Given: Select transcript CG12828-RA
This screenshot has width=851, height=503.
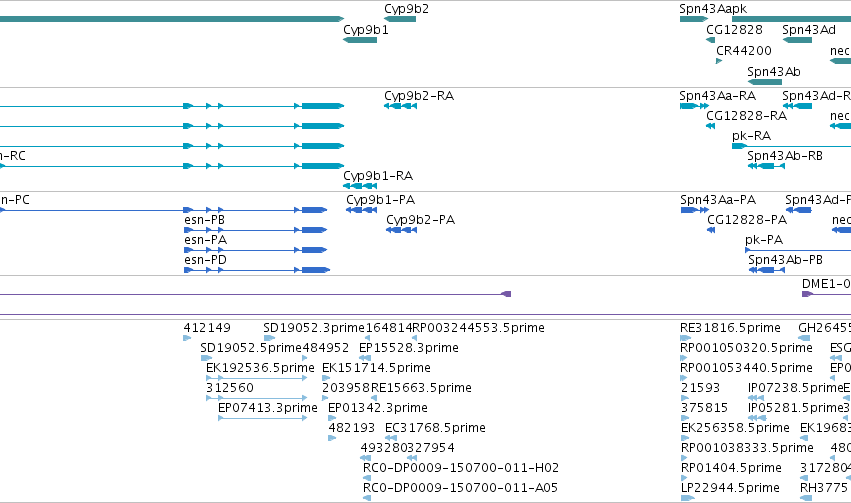Looking at the screenshot, I should click(x=746, y=116).
